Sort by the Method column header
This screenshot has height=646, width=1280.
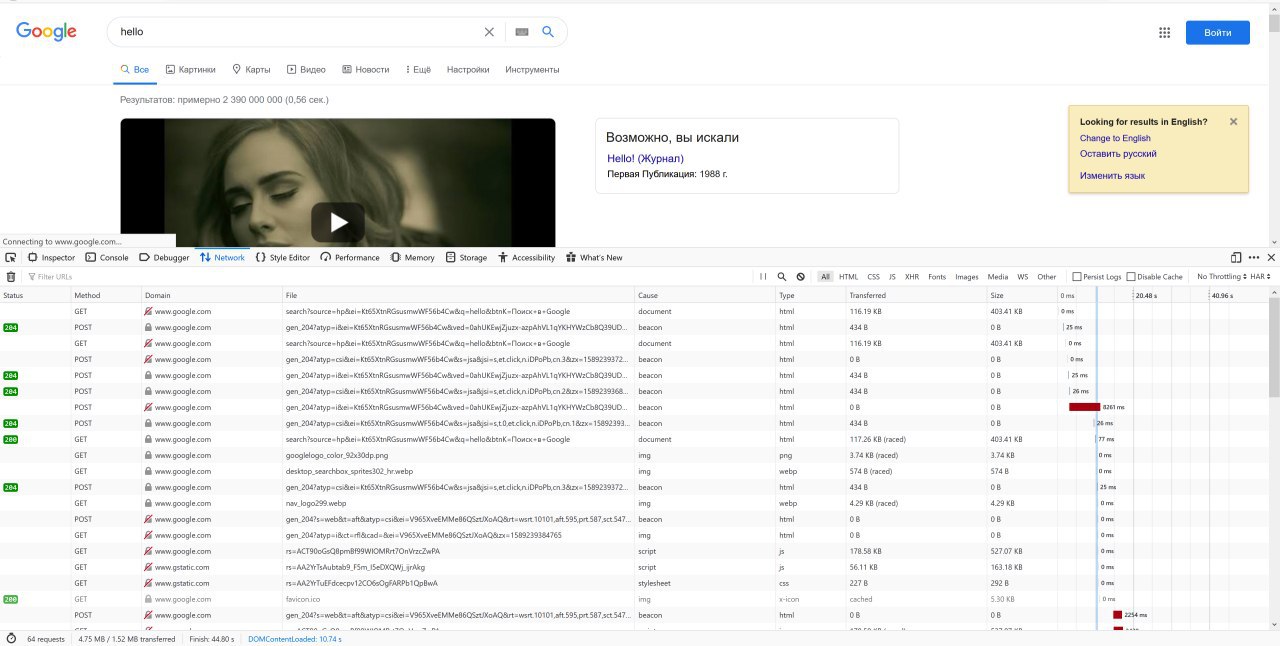tap(106, 295)
